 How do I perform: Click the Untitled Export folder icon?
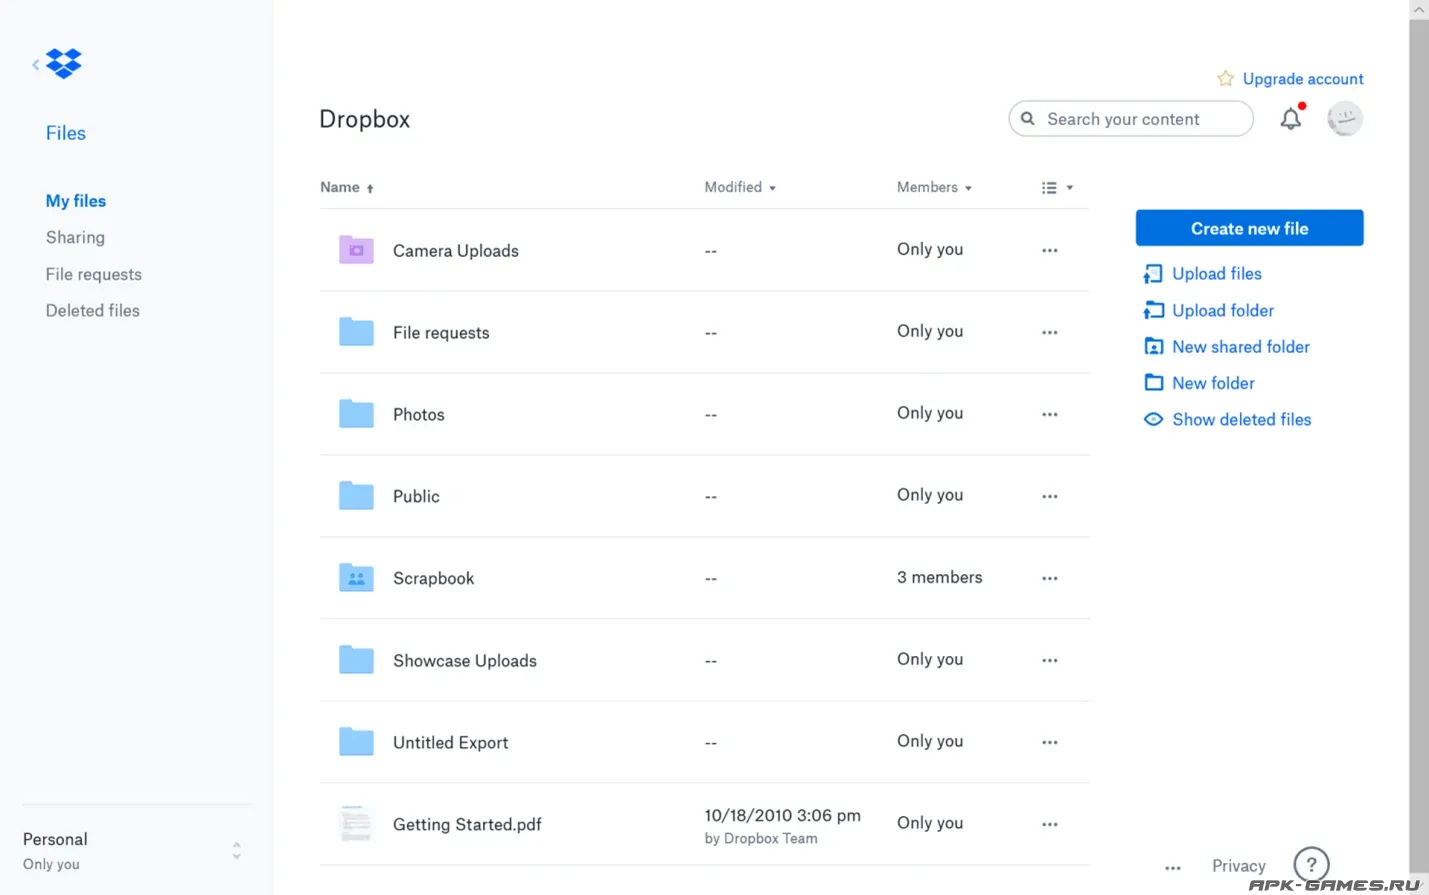coord(356,741)
